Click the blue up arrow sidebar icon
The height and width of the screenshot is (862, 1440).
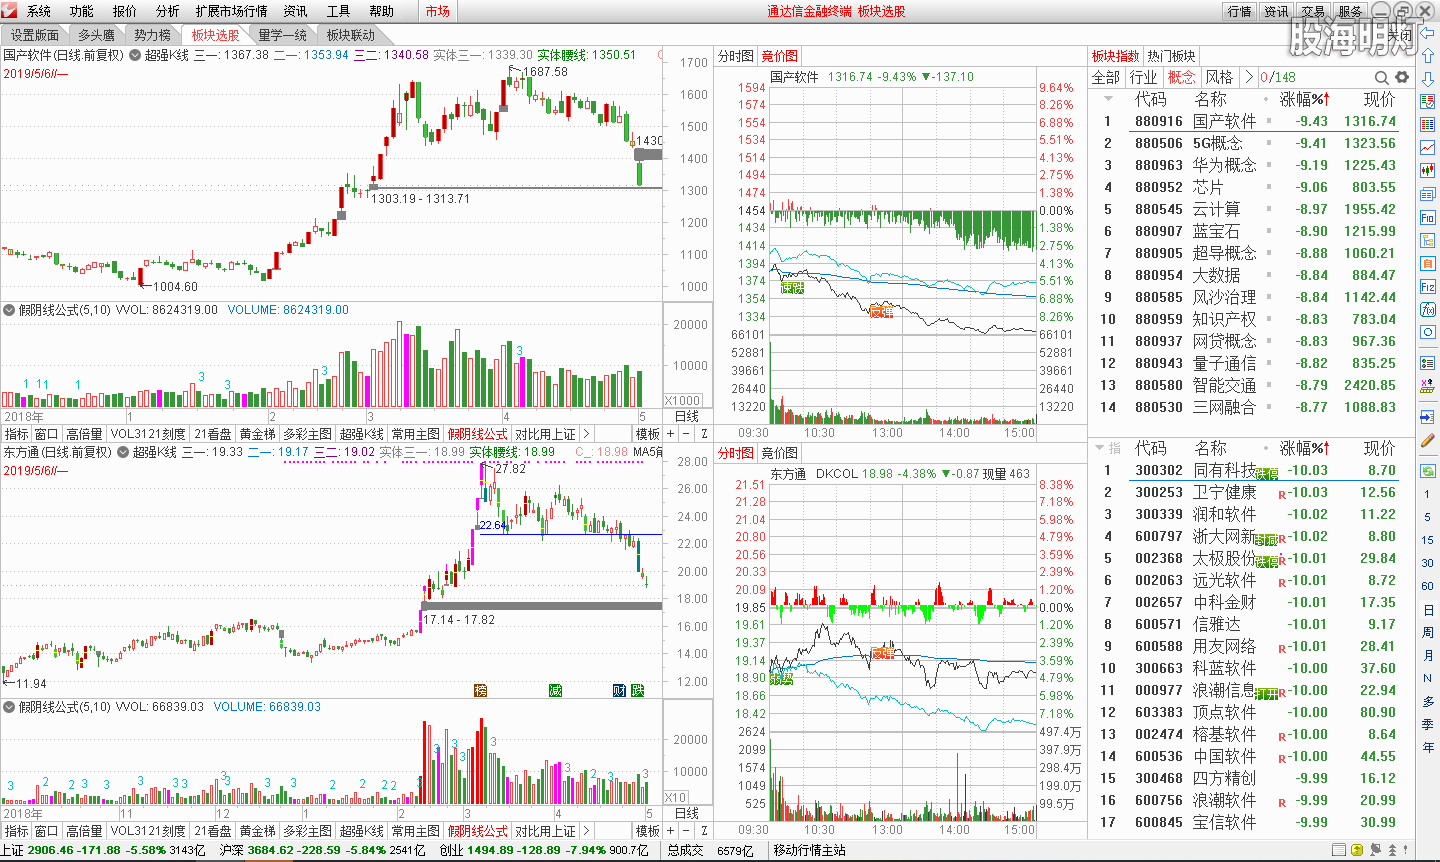[x=1427, y=57]
